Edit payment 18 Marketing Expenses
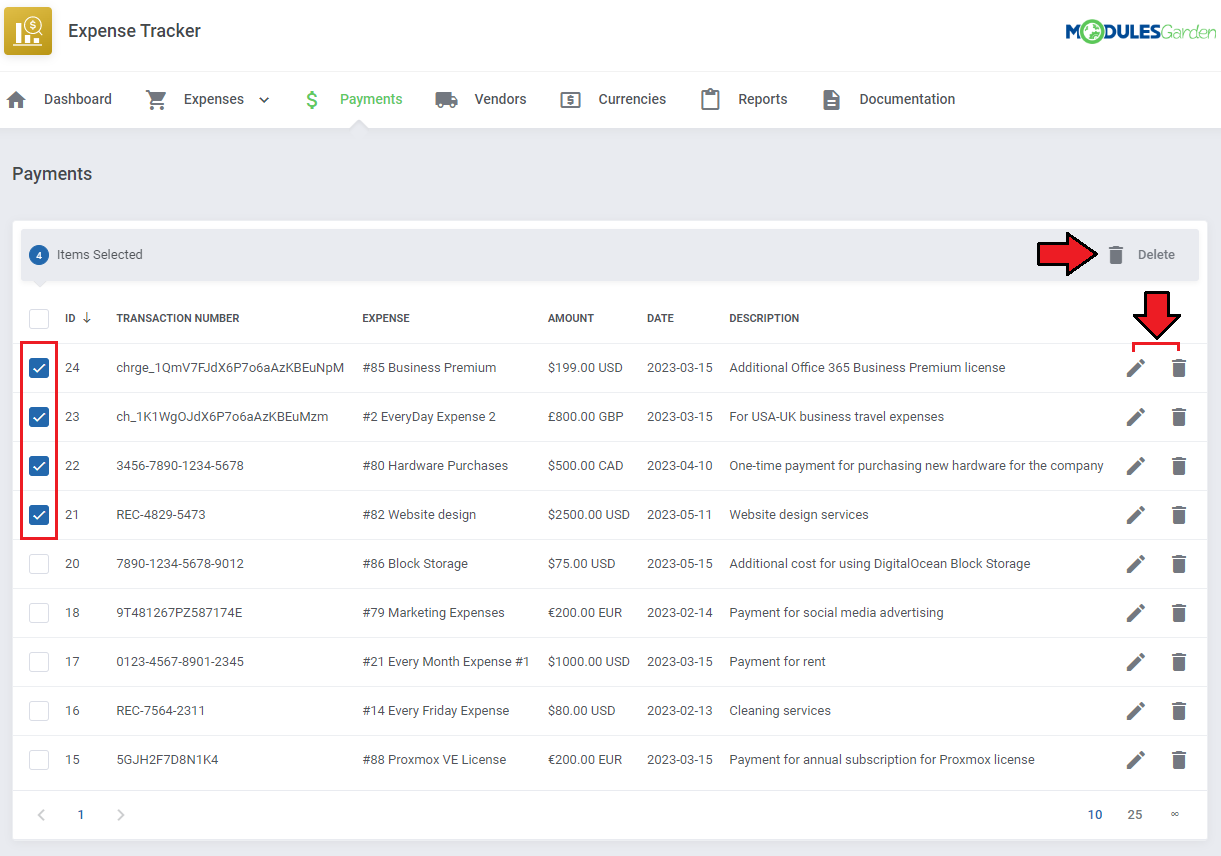The width and height of the screenshot is (1221, 856). pyautogui.click(x=1135, y=613)
